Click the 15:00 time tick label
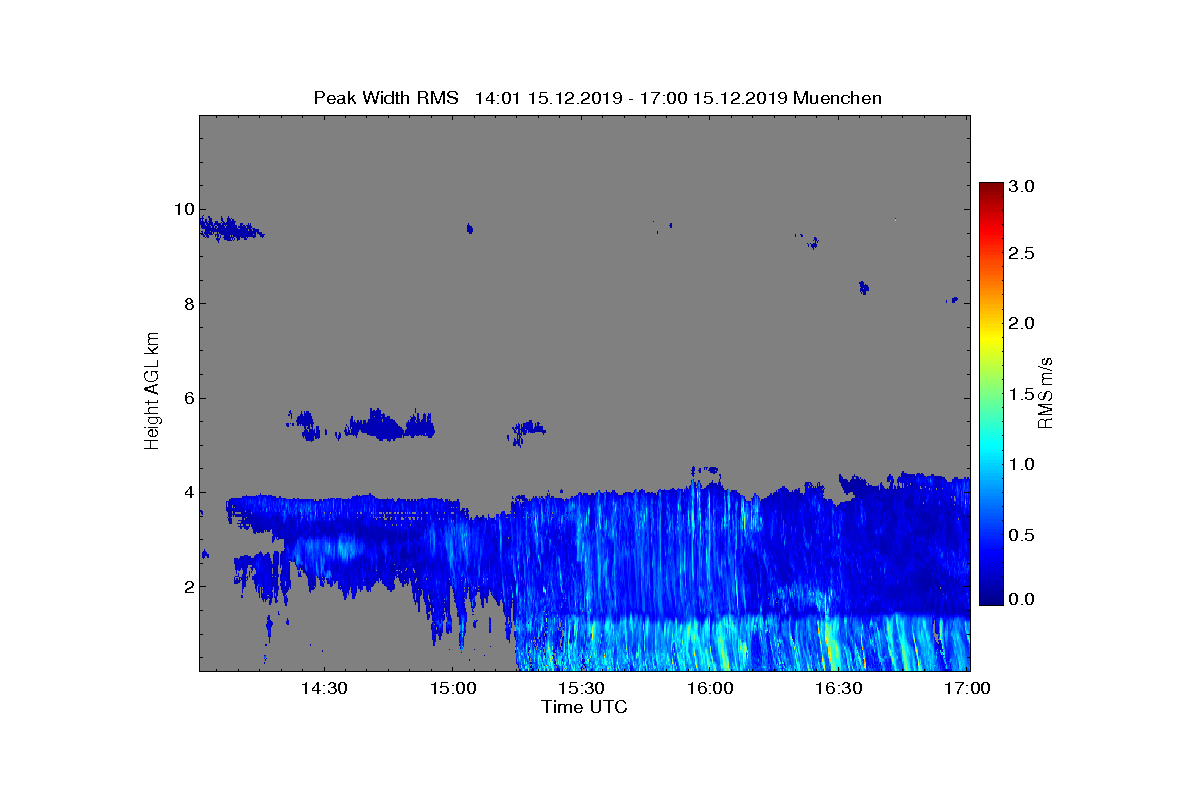 [453, 688]
